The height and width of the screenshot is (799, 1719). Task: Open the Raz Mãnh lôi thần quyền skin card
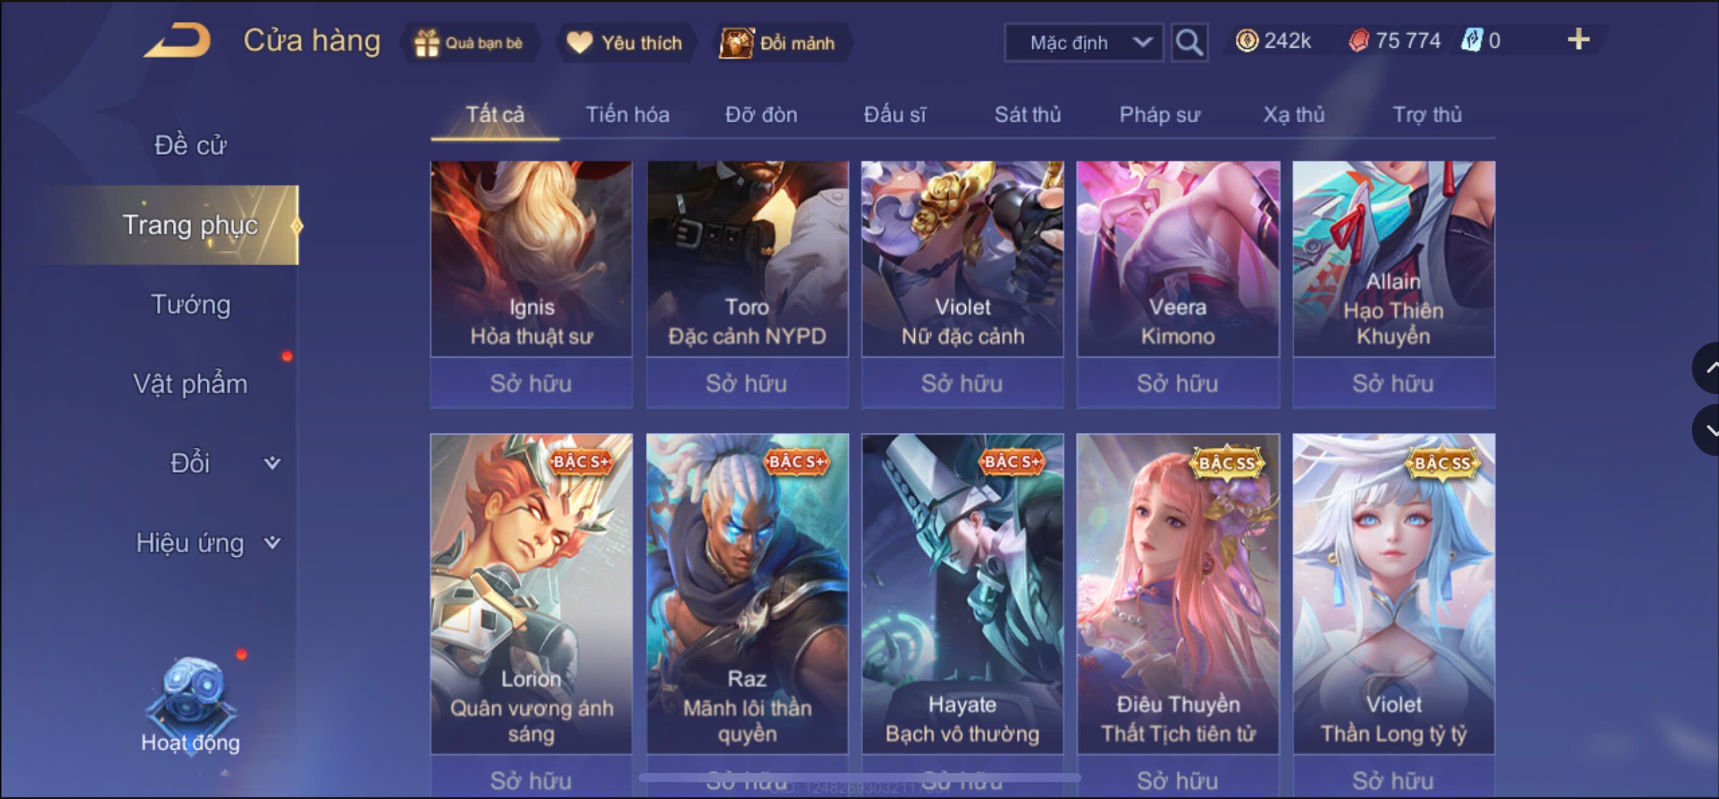click(x=747, y=593)
